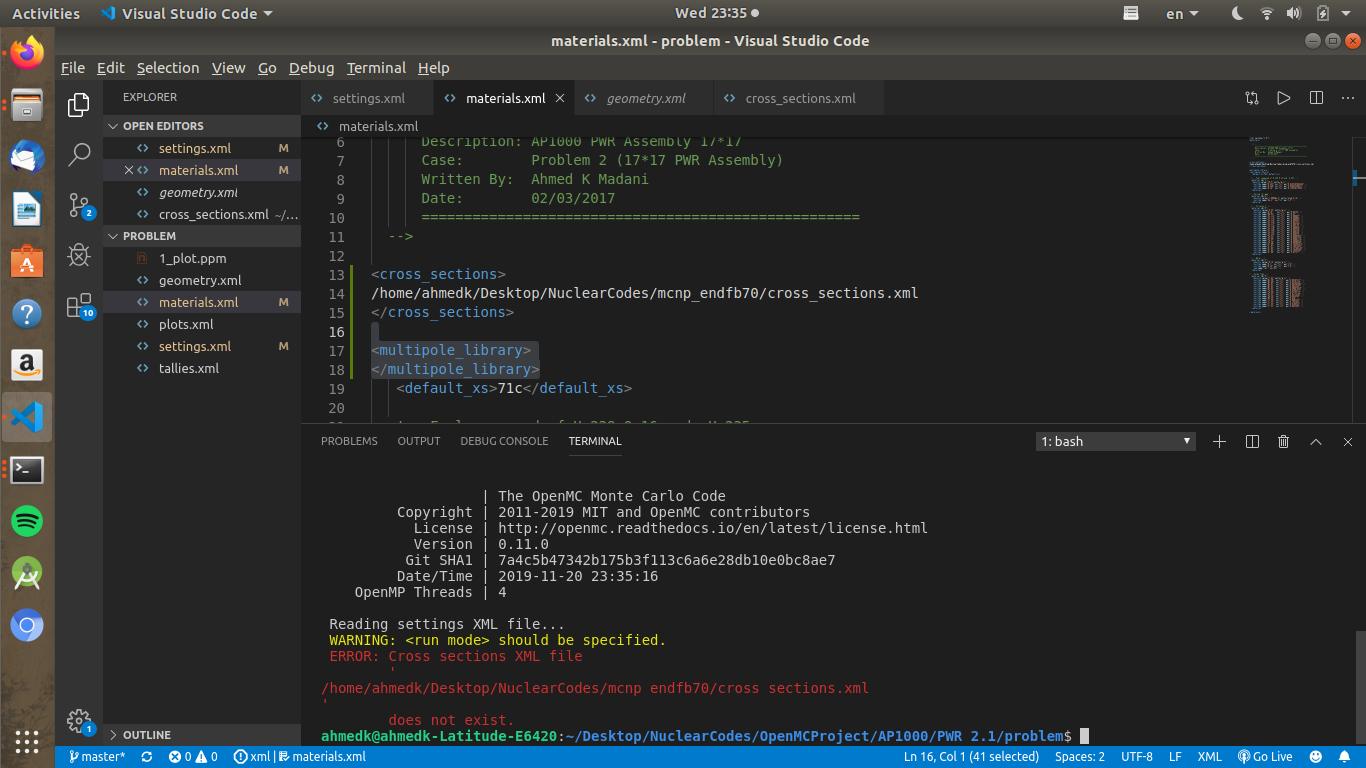Create a new terminal with plus icon
Image resolution: width=1366 pixels, height=768 pixels.
click(1219, 441)
